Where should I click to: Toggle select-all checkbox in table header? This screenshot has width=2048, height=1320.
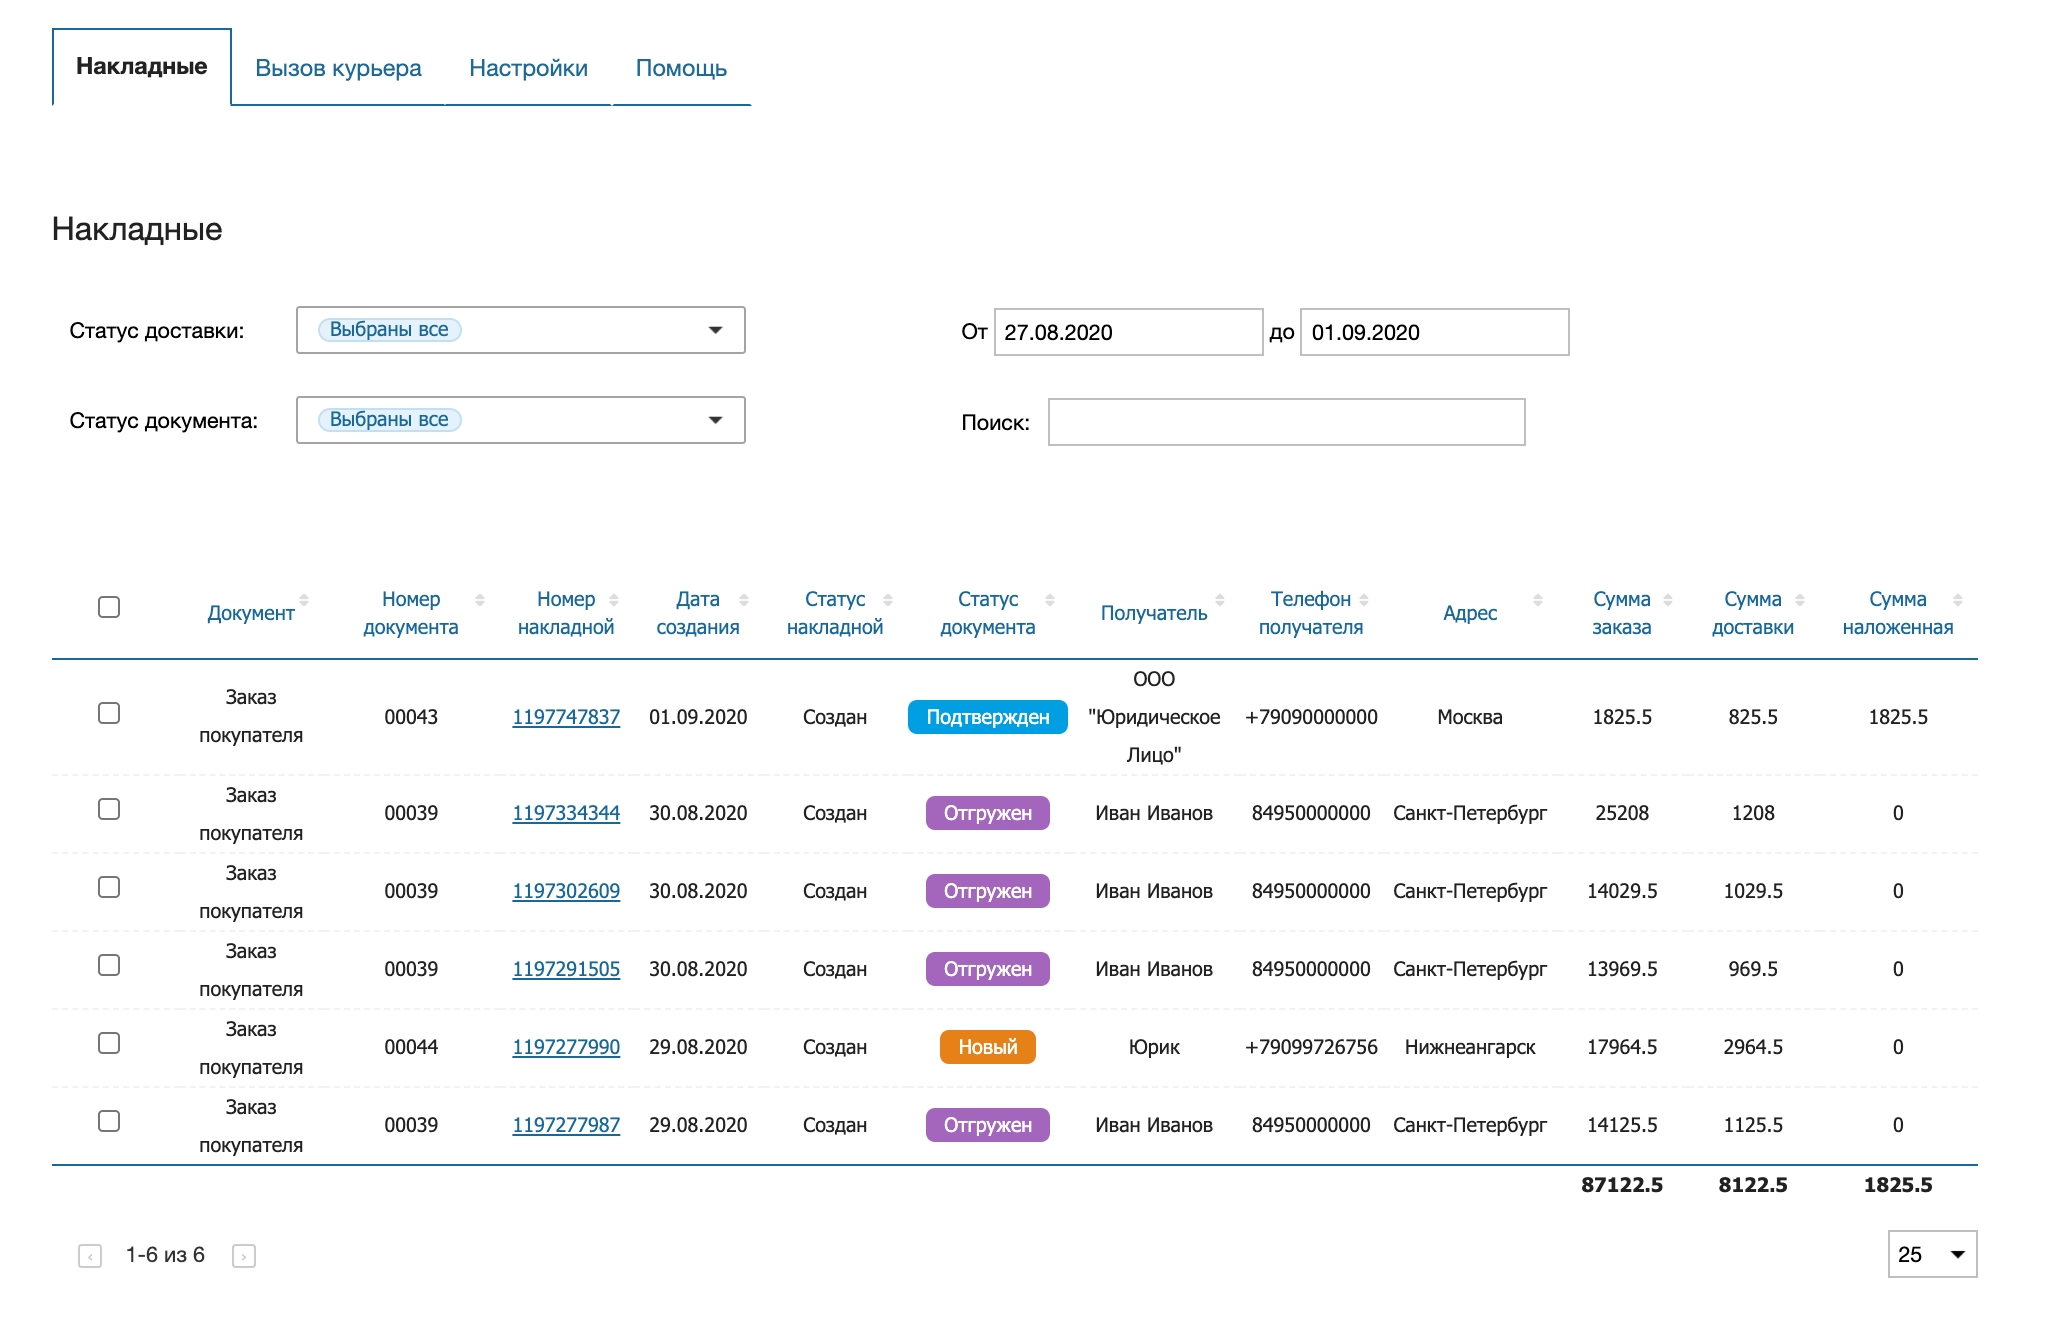click(109, 607)
